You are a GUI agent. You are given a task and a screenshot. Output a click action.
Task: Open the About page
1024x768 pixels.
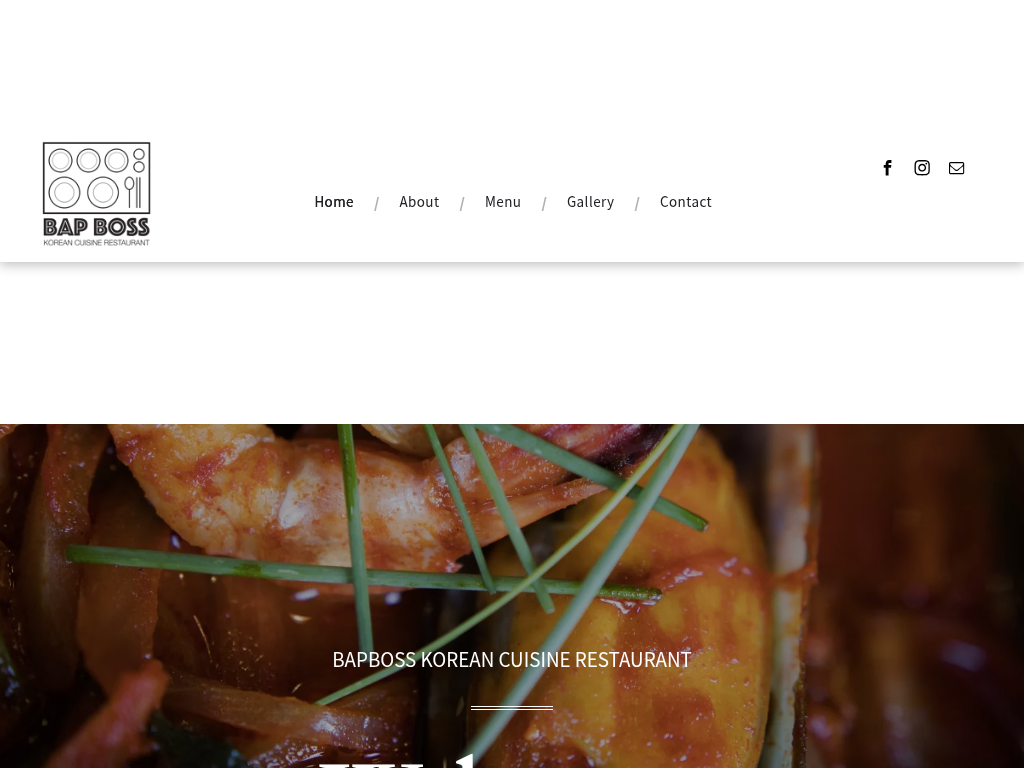[419, 202]
